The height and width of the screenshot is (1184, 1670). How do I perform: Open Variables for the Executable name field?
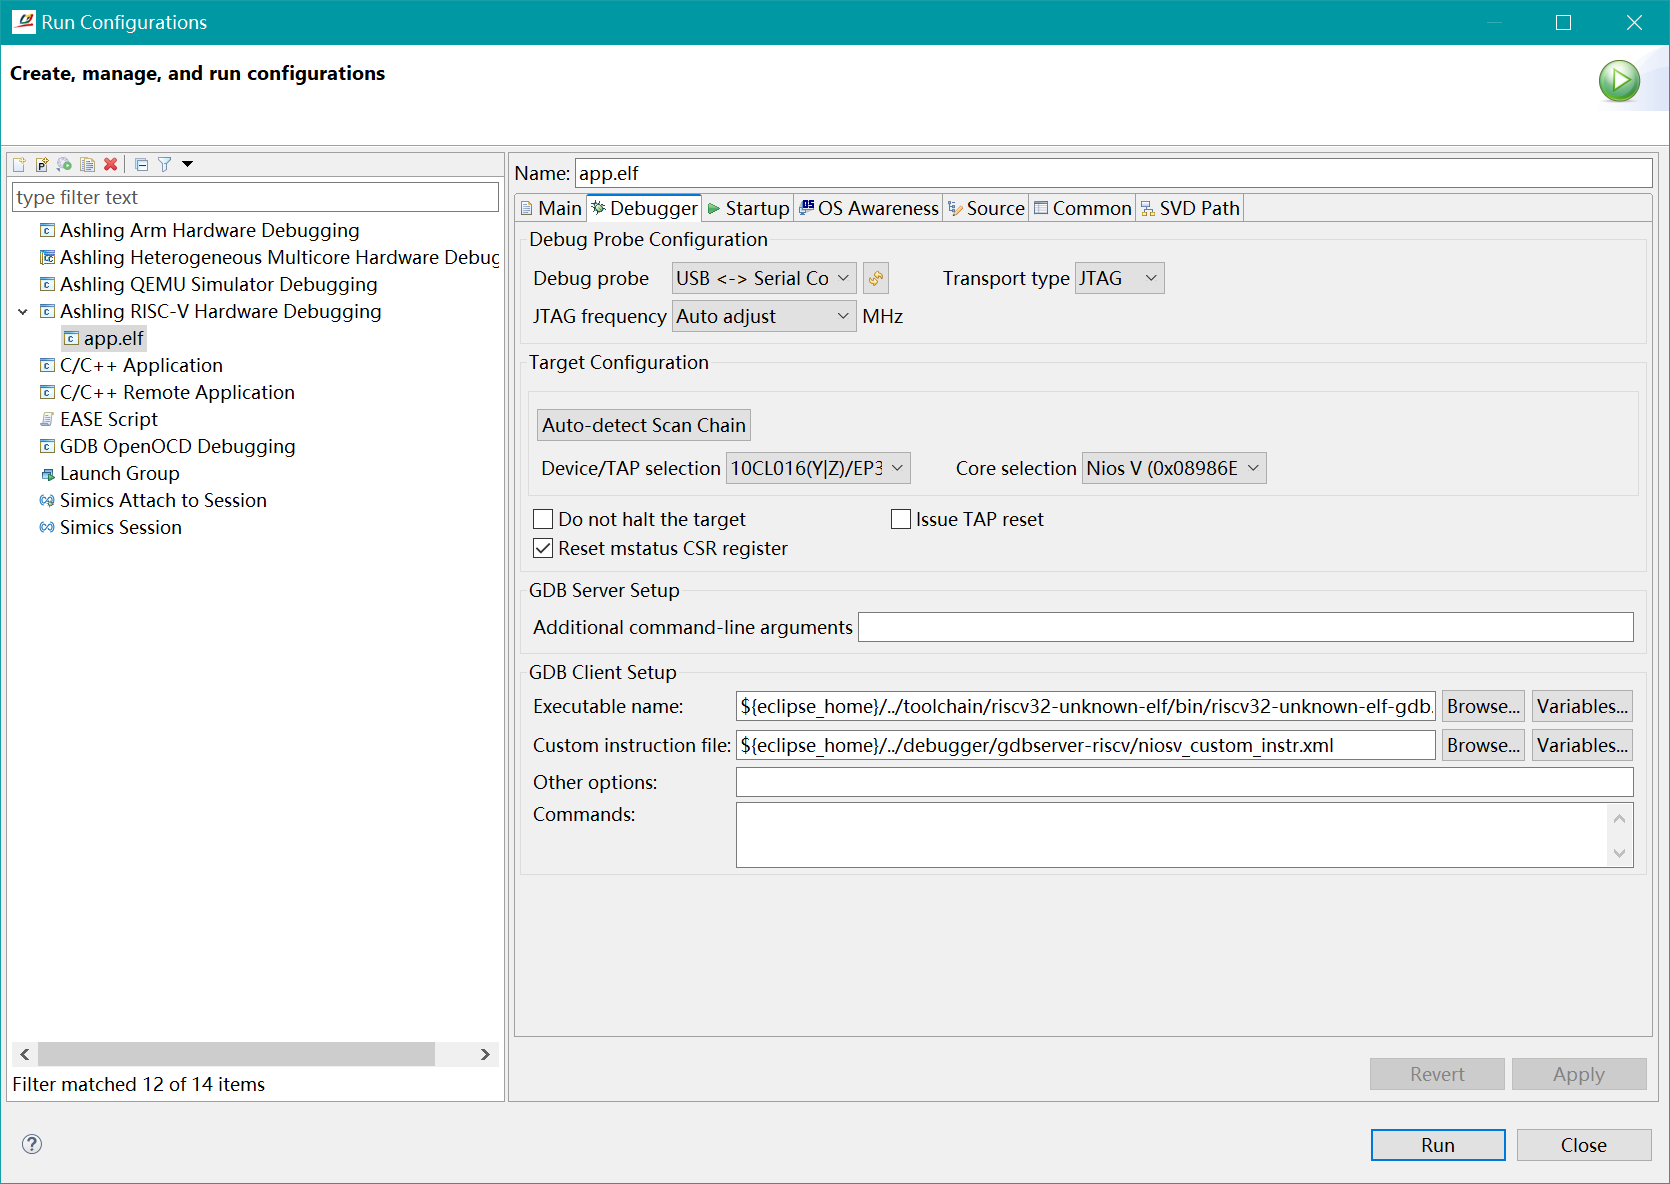pyautogui.click(x=1582, y=706)
